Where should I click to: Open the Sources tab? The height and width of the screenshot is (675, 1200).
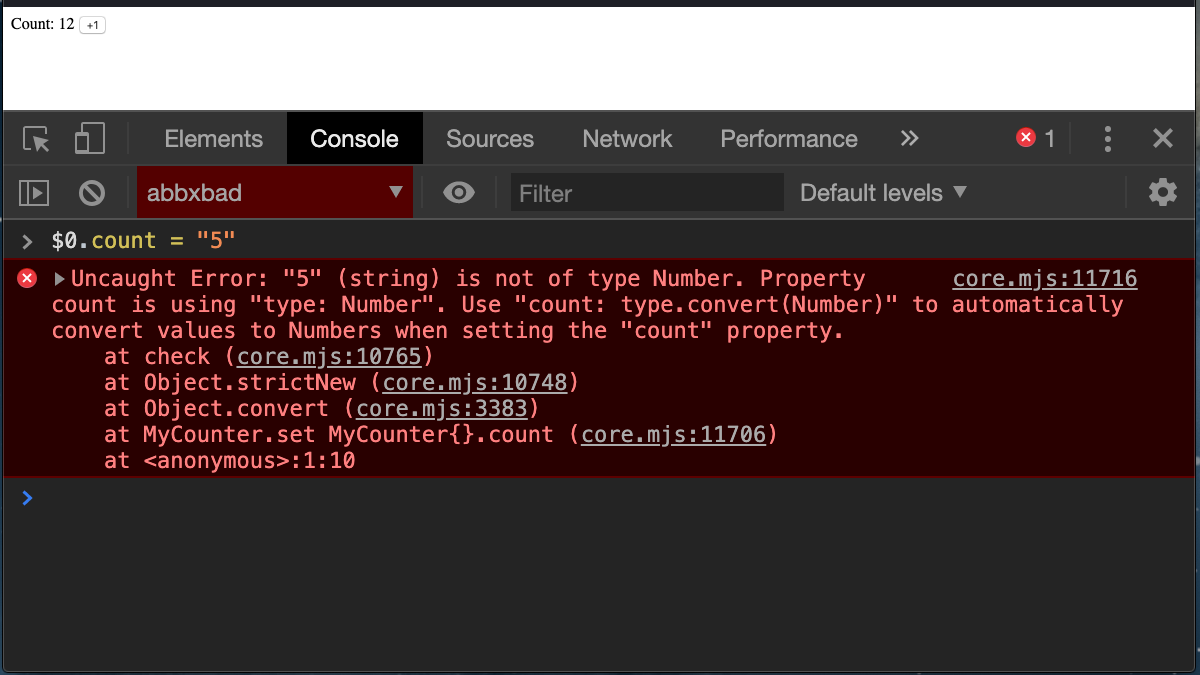[x=490, y=139]
